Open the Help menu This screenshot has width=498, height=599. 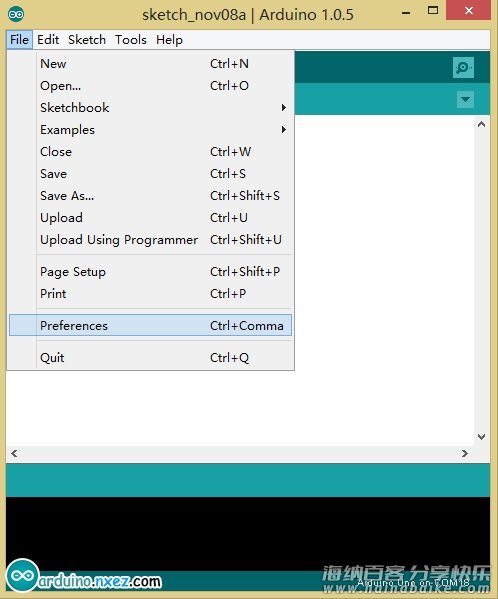click(170, 40)
